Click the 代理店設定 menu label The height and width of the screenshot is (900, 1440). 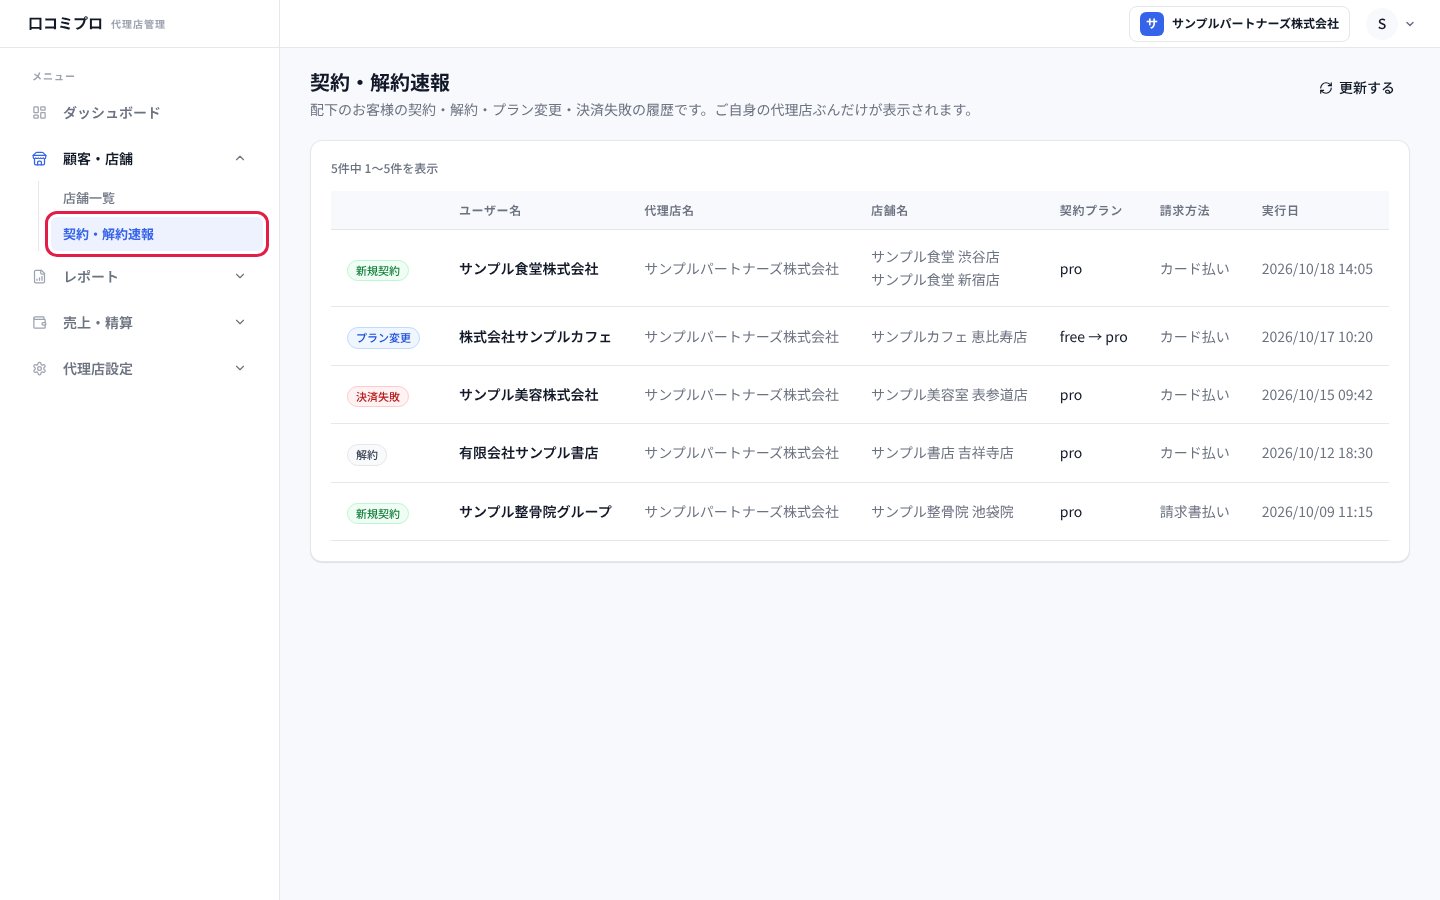click(x=98, y=369)
